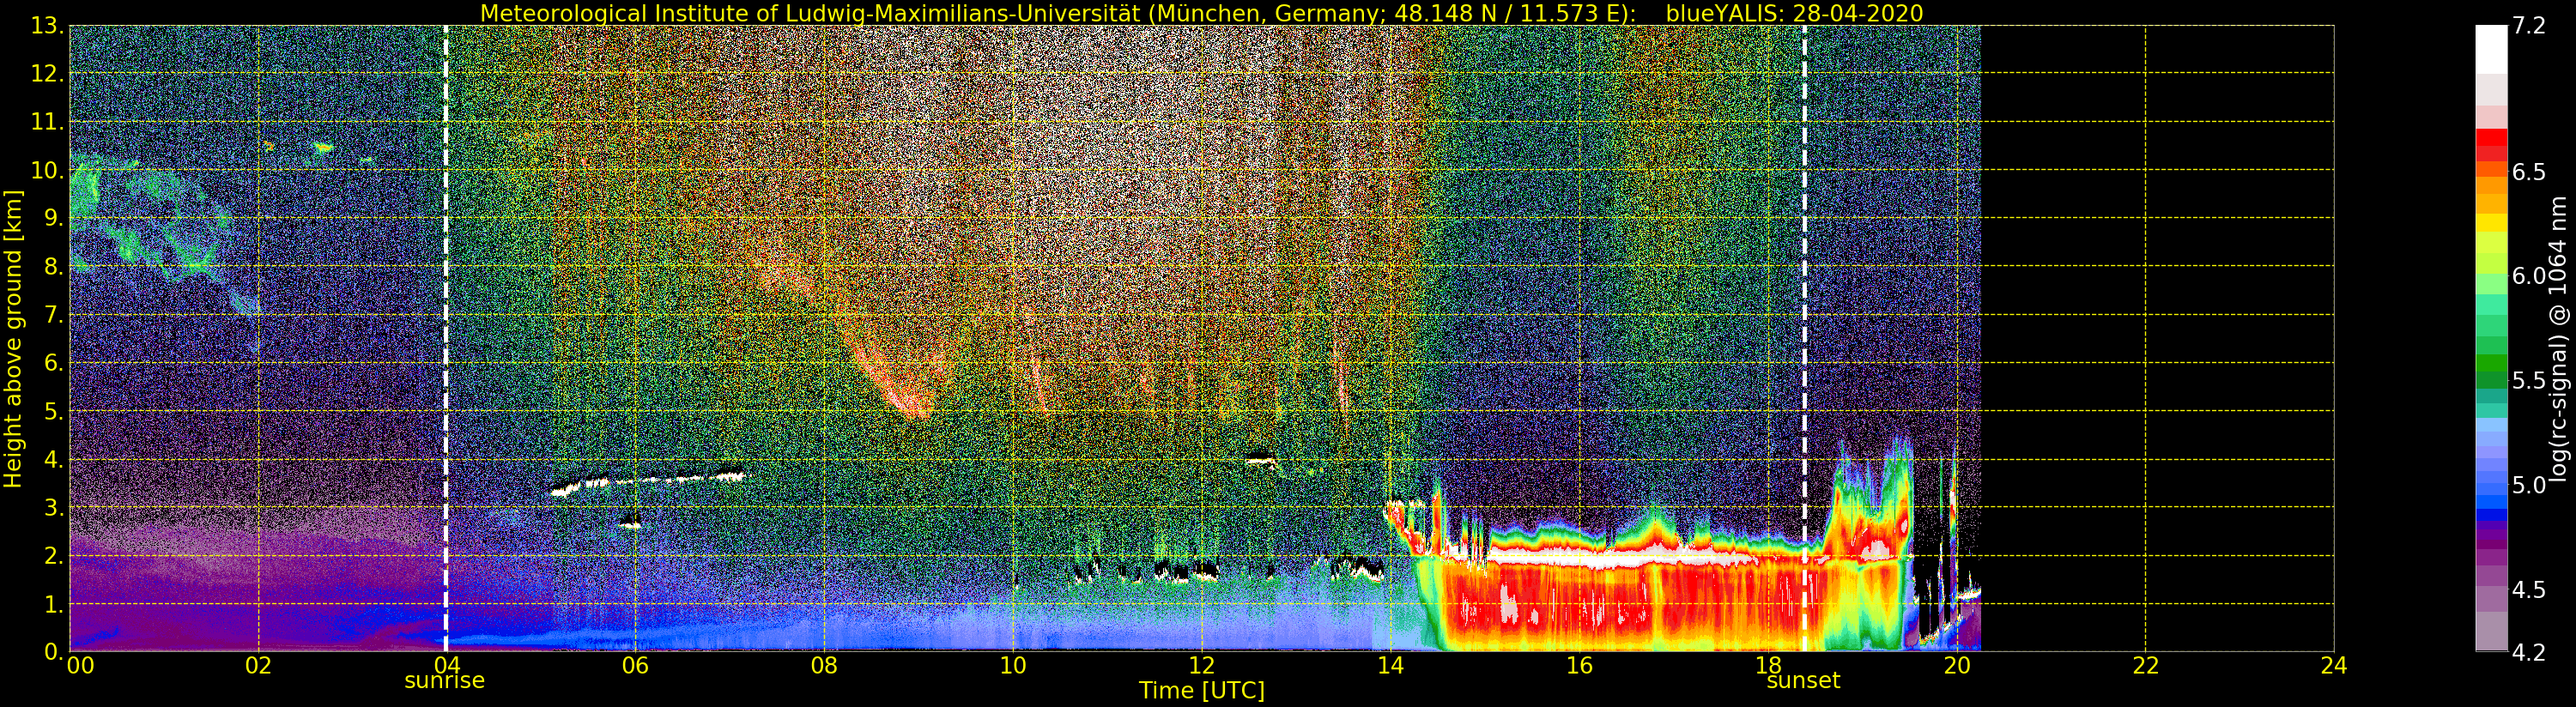Click the "sunset" label below the time axis

click(1803, 681)
